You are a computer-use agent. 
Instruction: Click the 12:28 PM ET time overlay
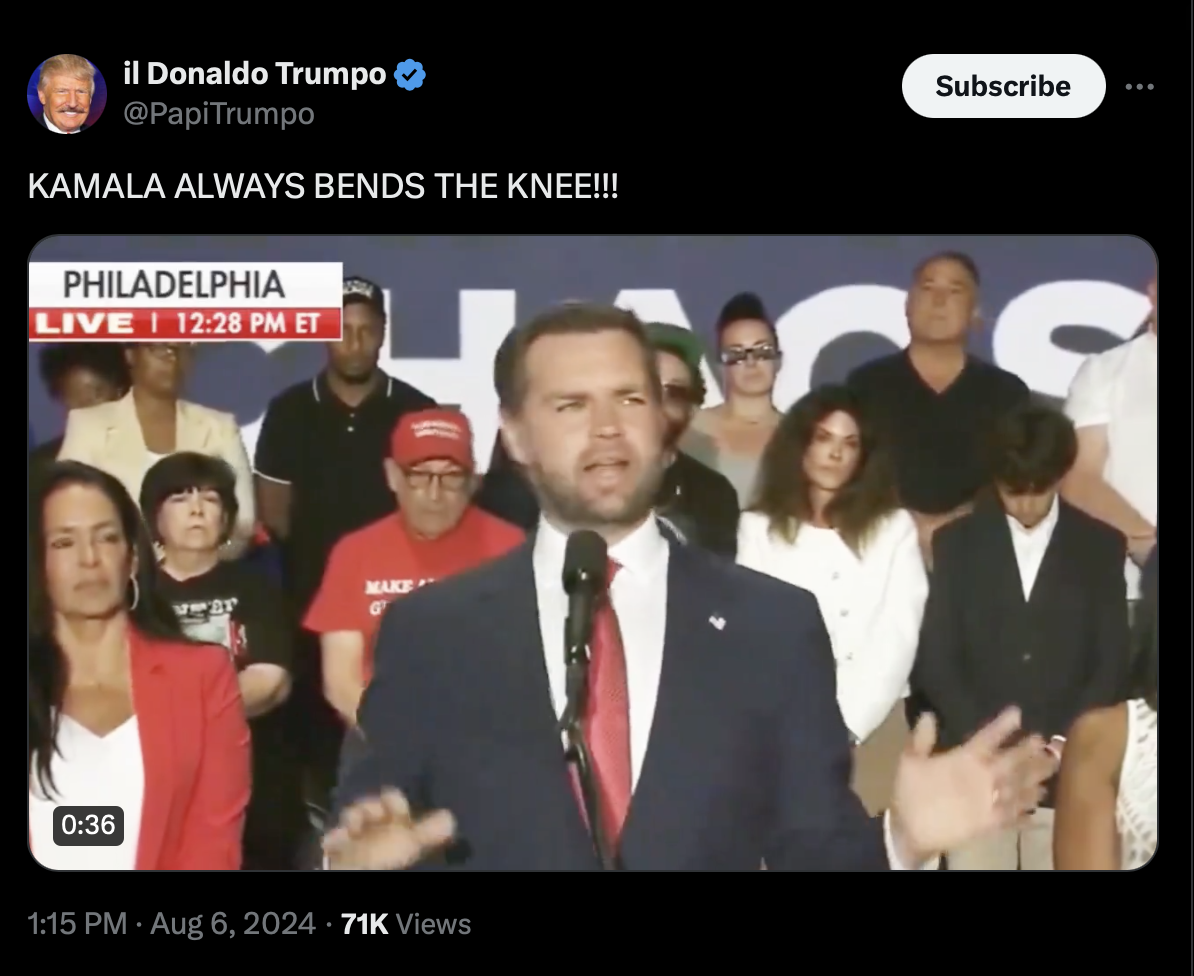247,324
